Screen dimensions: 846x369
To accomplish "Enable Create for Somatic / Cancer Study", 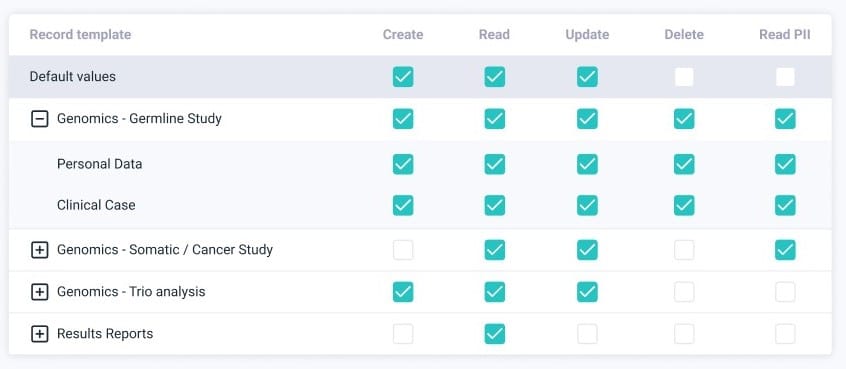I will [403, 250].
